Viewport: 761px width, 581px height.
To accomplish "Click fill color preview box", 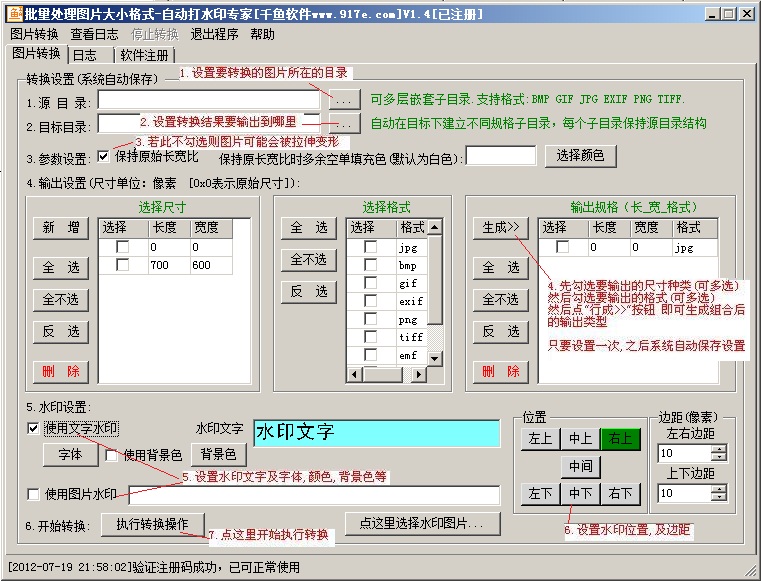I will (x=501, y=156).
